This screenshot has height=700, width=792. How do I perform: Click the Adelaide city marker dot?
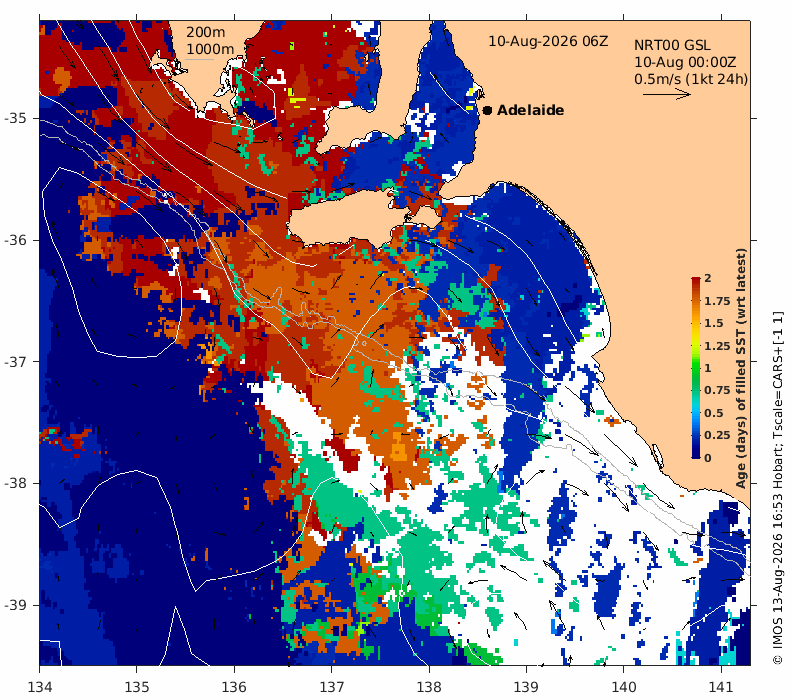[487, 110]
